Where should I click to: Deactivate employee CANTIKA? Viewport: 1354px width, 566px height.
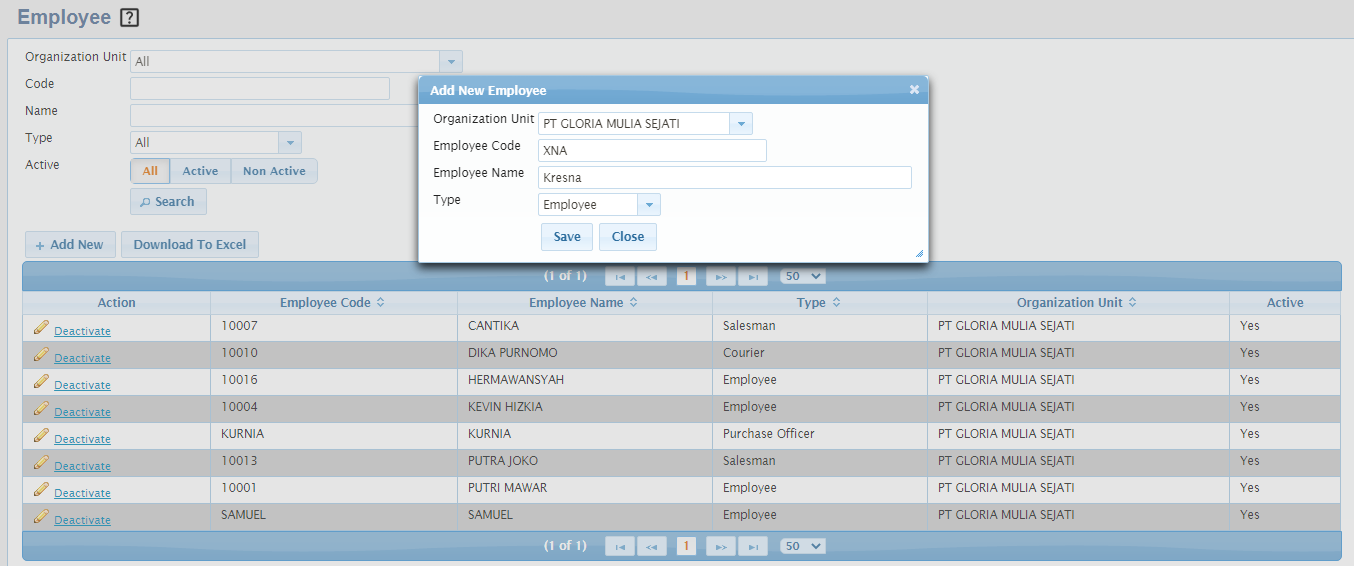click(x=82, y=331)
